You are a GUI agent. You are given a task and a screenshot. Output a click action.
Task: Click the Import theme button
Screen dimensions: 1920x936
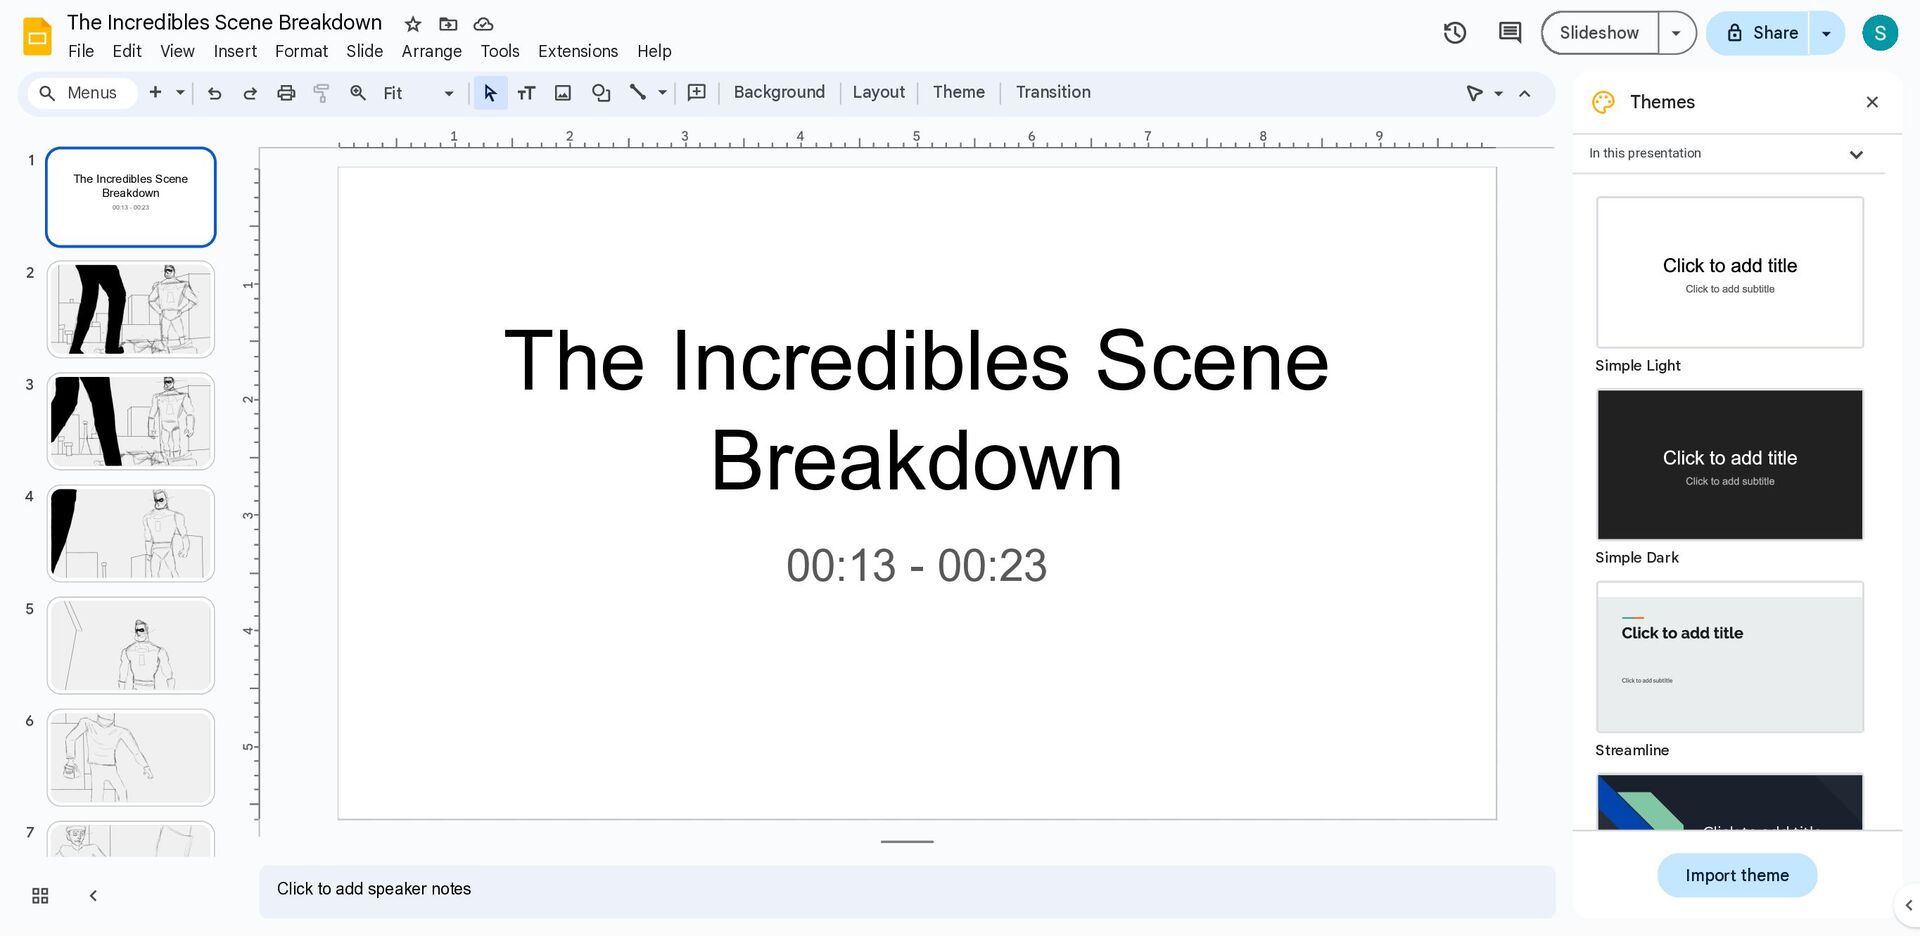pos(1737,875)
